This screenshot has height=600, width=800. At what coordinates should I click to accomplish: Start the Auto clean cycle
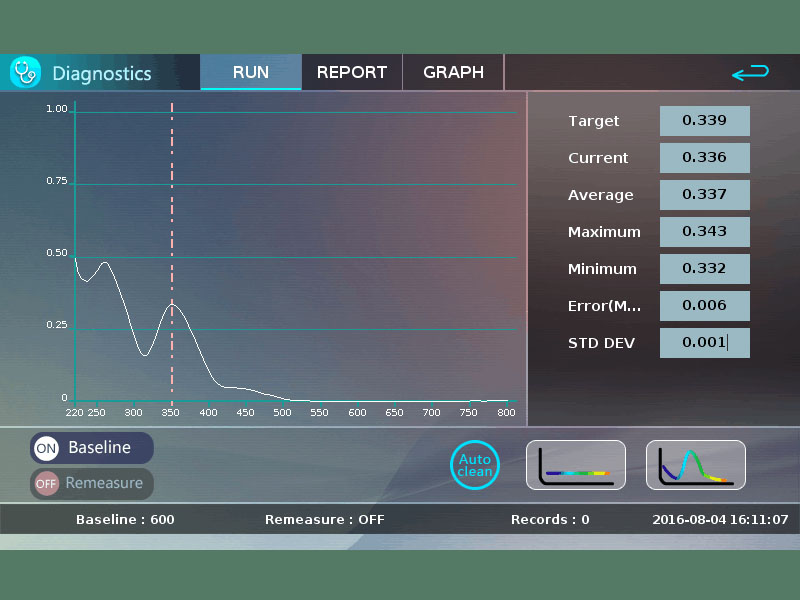(474, 465)
